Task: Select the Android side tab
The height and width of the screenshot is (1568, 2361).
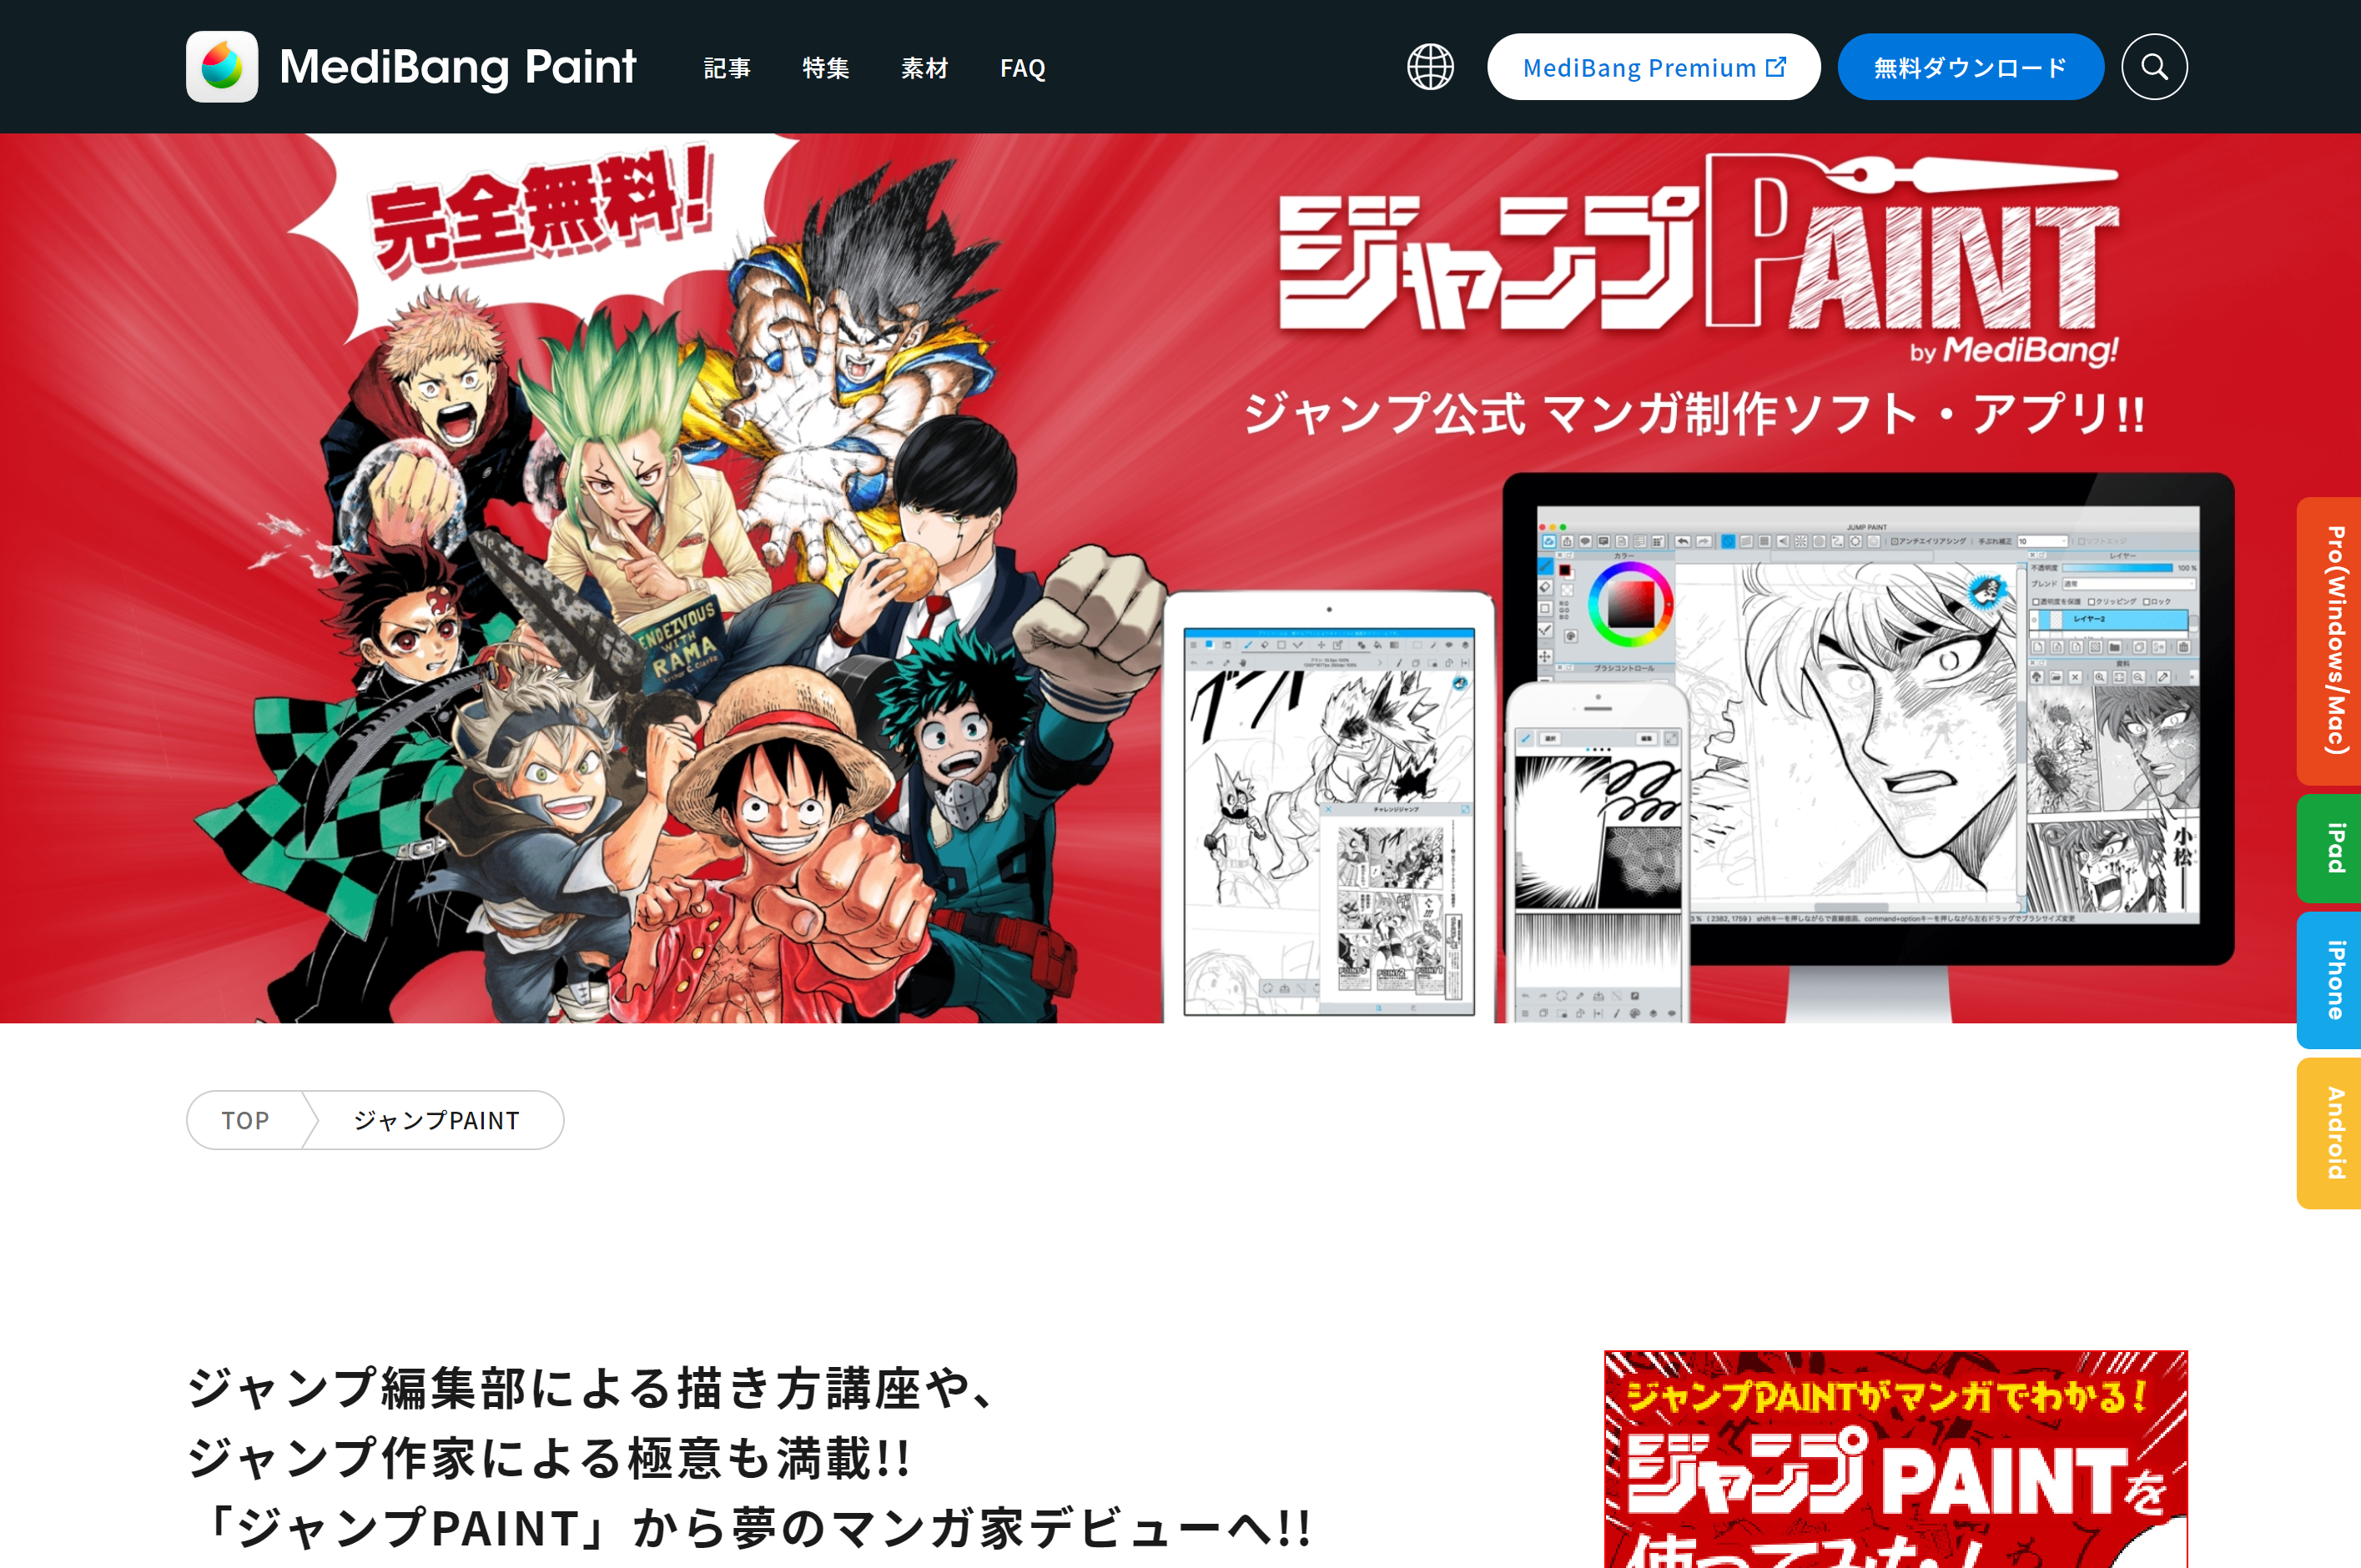Action: pyautogui.click(x=2331, y=1133)
